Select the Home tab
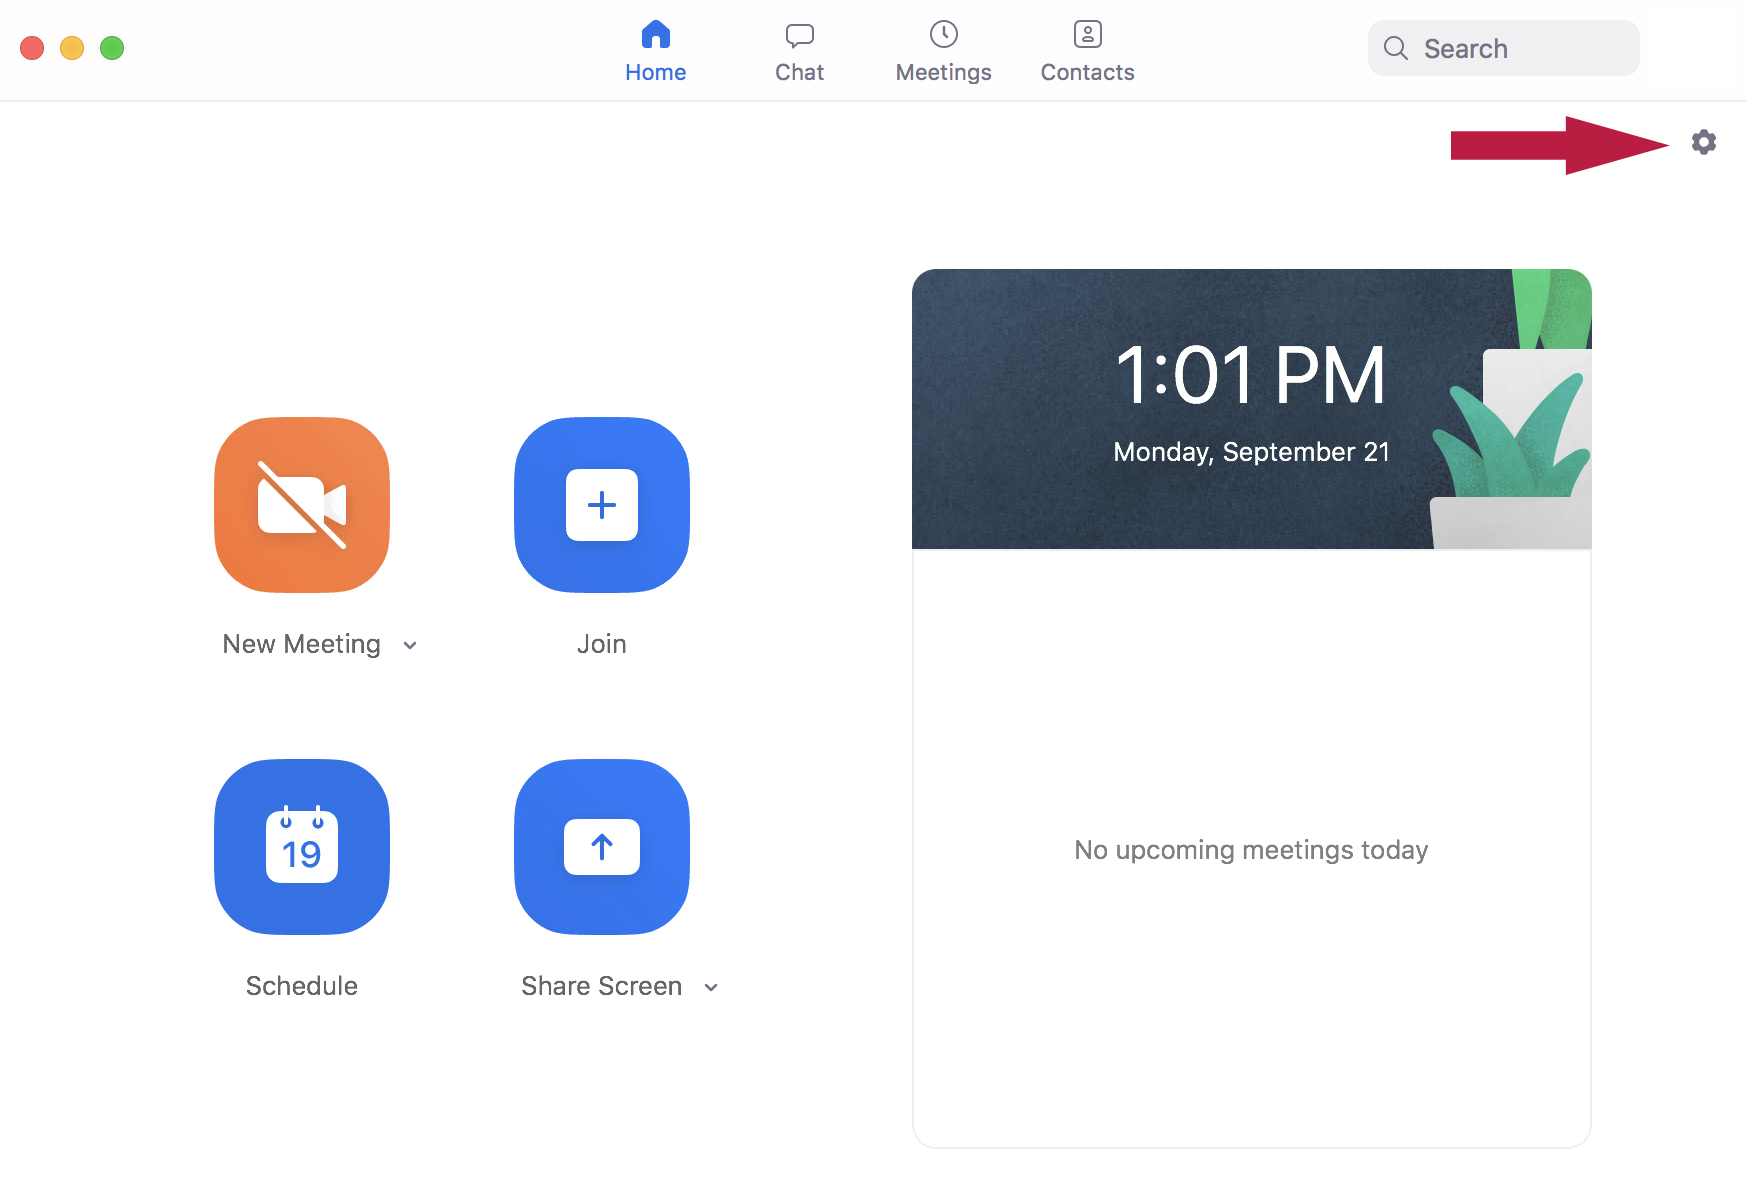Screen dimensions: 1746x1204 pyautogui.click(x=655, y=50)
